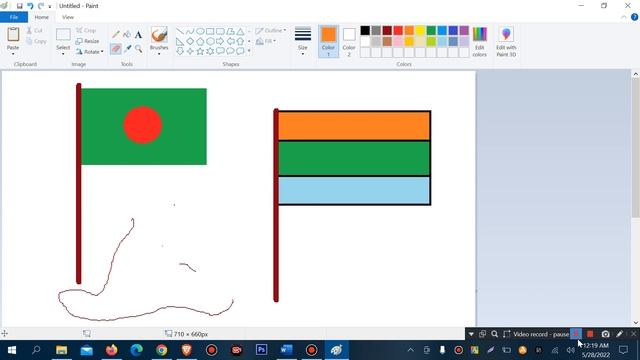This screenshot has height=360, width=640.
Task: Pick the light turquoise color swatch
Action: [442, 41]
